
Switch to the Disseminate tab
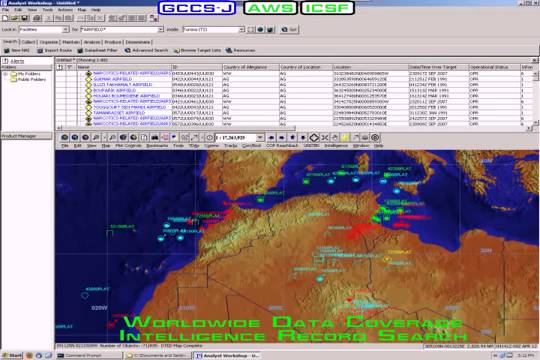138,42
